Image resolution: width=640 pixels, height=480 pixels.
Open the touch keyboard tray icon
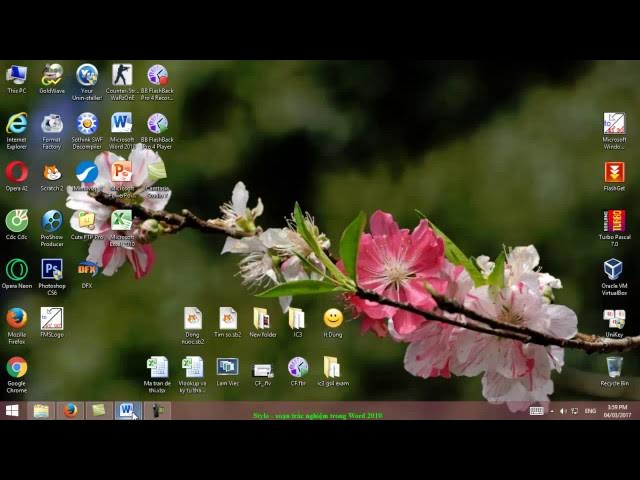pyautogui.click(x=536, y=411)
